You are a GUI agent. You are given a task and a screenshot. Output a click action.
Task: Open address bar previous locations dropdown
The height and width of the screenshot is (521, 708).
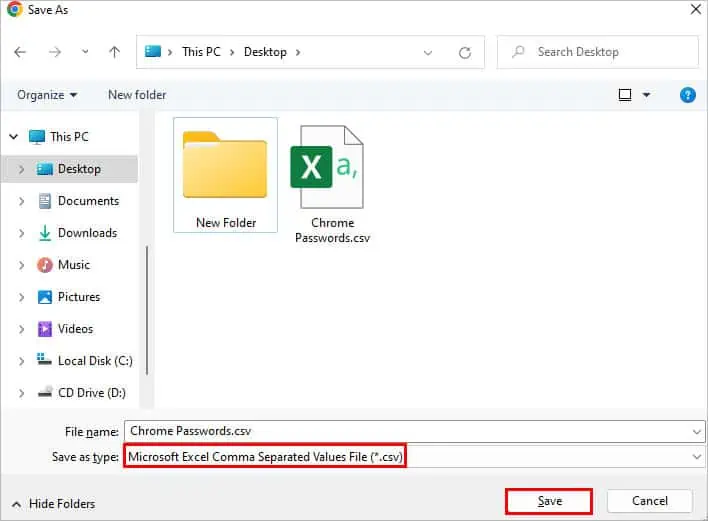pyautogui.click(x=428, y=53)
